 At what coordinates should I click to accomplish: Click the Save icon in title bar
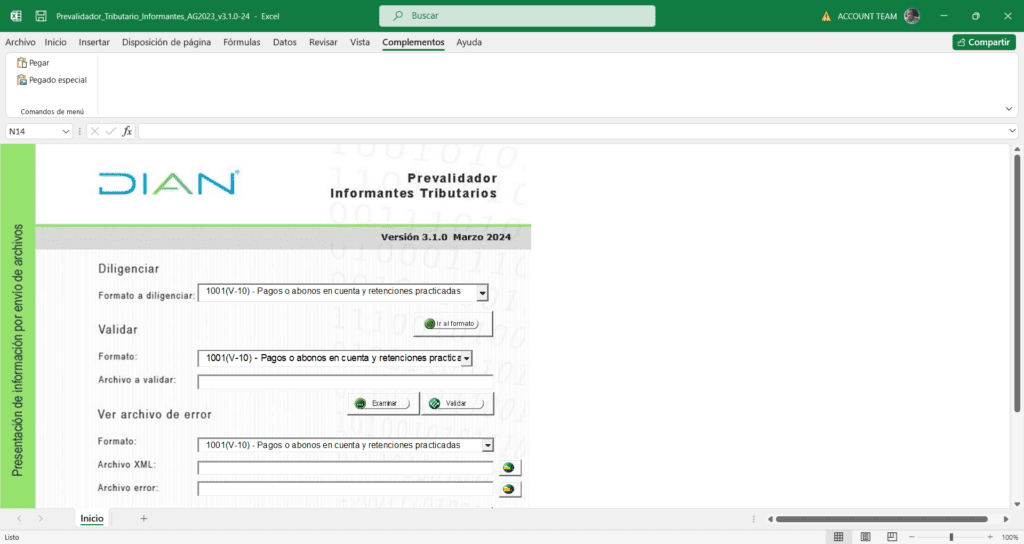[x=40, y=16]
